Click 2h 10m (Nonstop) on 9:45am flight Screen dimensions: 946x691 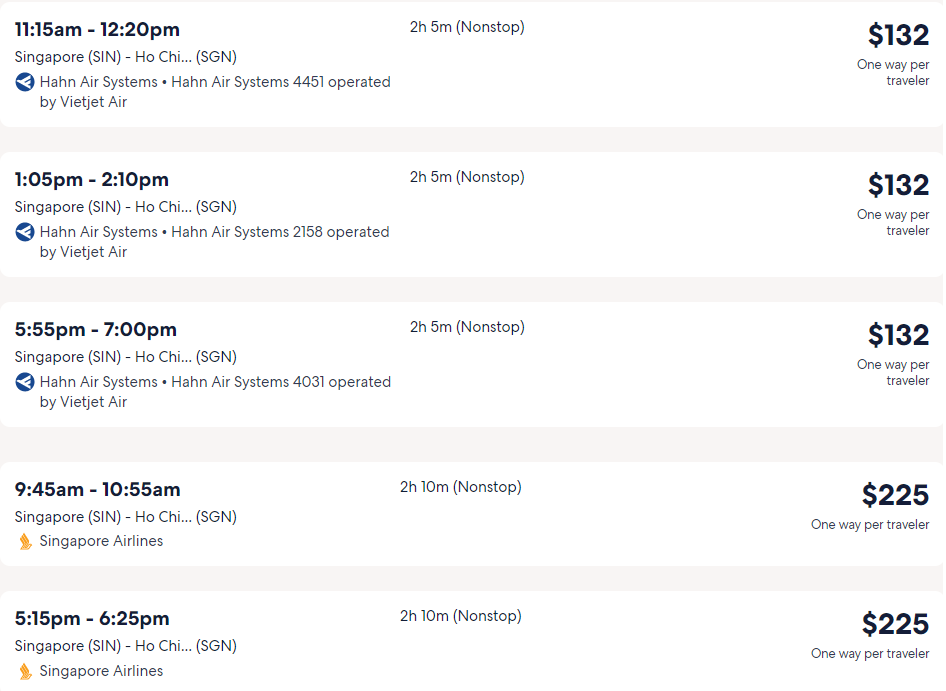[x=461, y=487]
